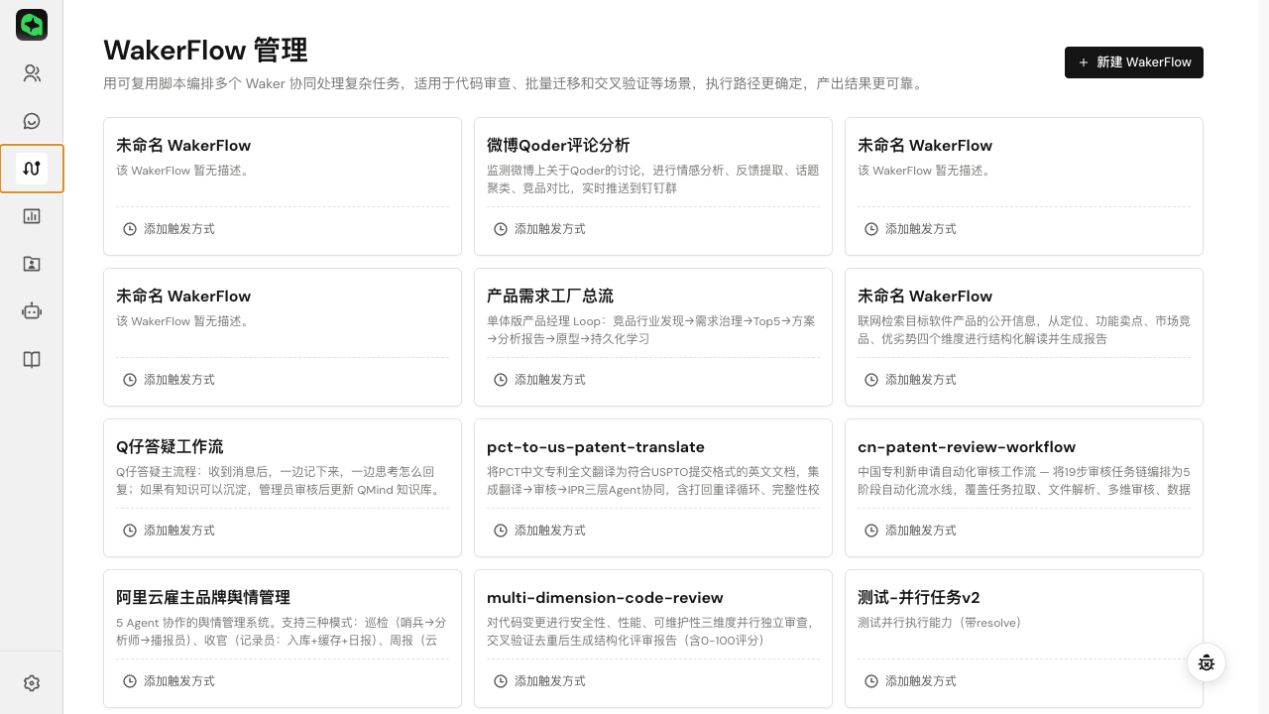1269x714 pixels.
Task: Open the Q仔答疑工作流 card title
Action: 169,447
